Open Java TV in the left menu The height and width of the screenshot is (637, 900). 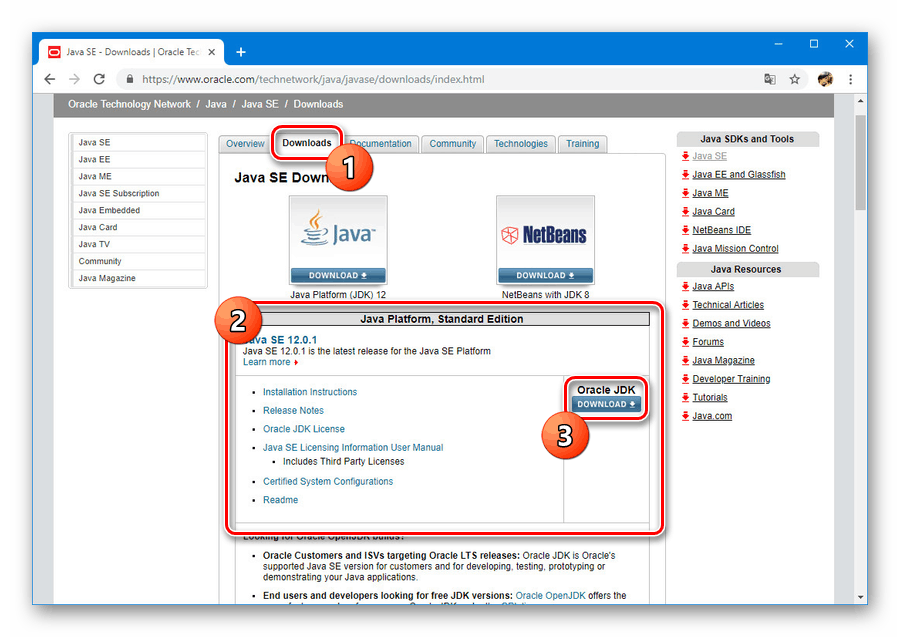click(x=138, y=244)
